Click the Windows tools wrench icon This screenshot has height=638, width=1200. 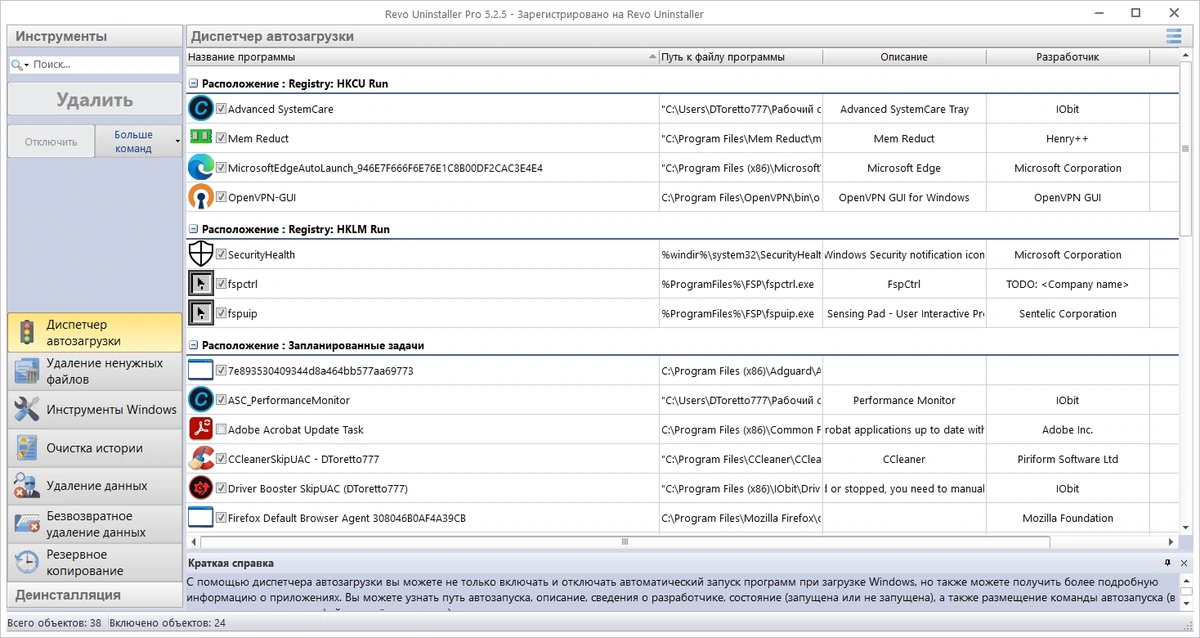[27, 409]
